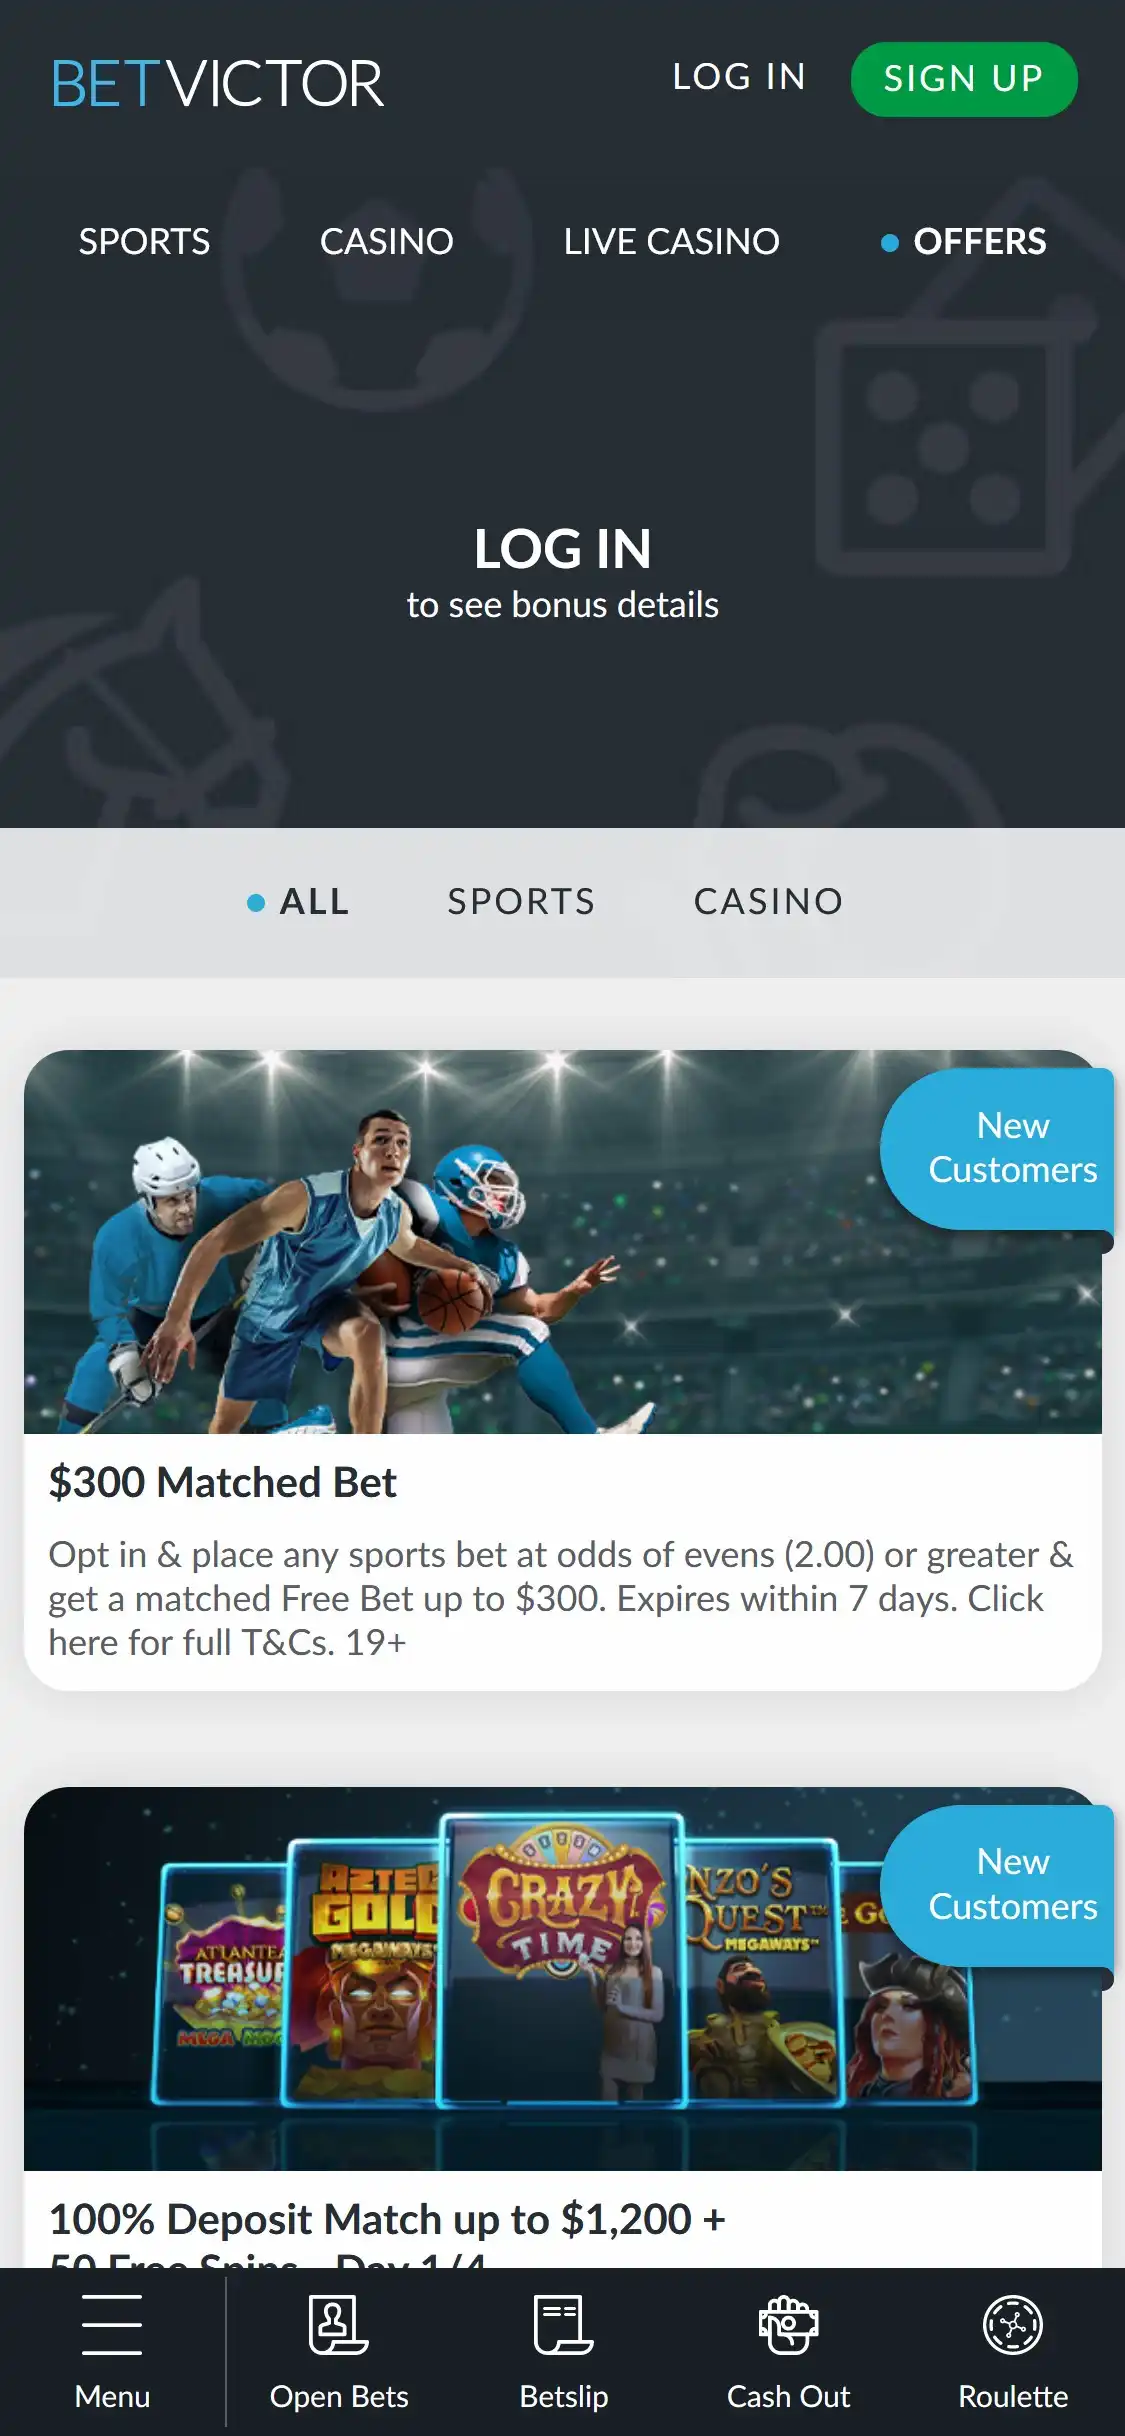Go to the BetVictor logo home
1125x2436 pixels.
point(217,83)
